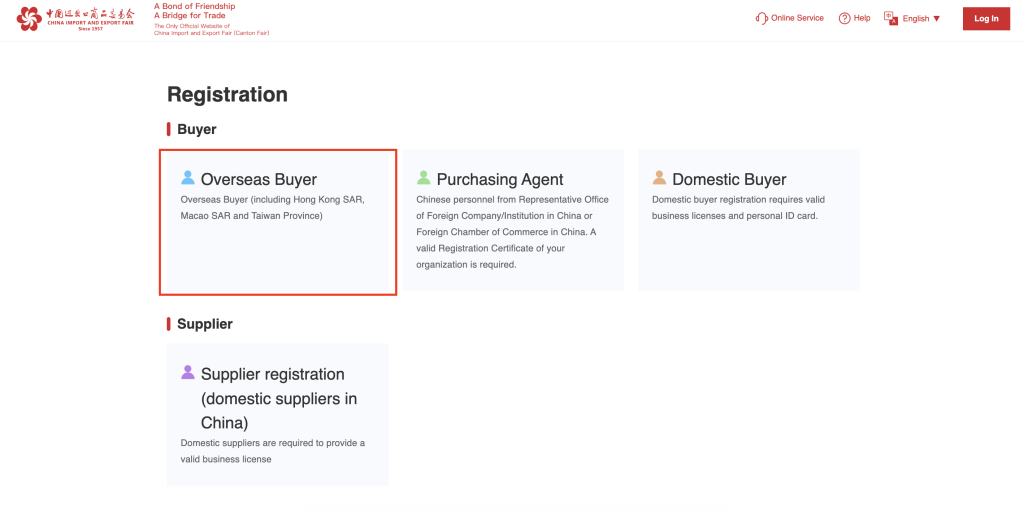Click the Domestic Buyer requirements description
The image size is (1024, 510).
738,207
